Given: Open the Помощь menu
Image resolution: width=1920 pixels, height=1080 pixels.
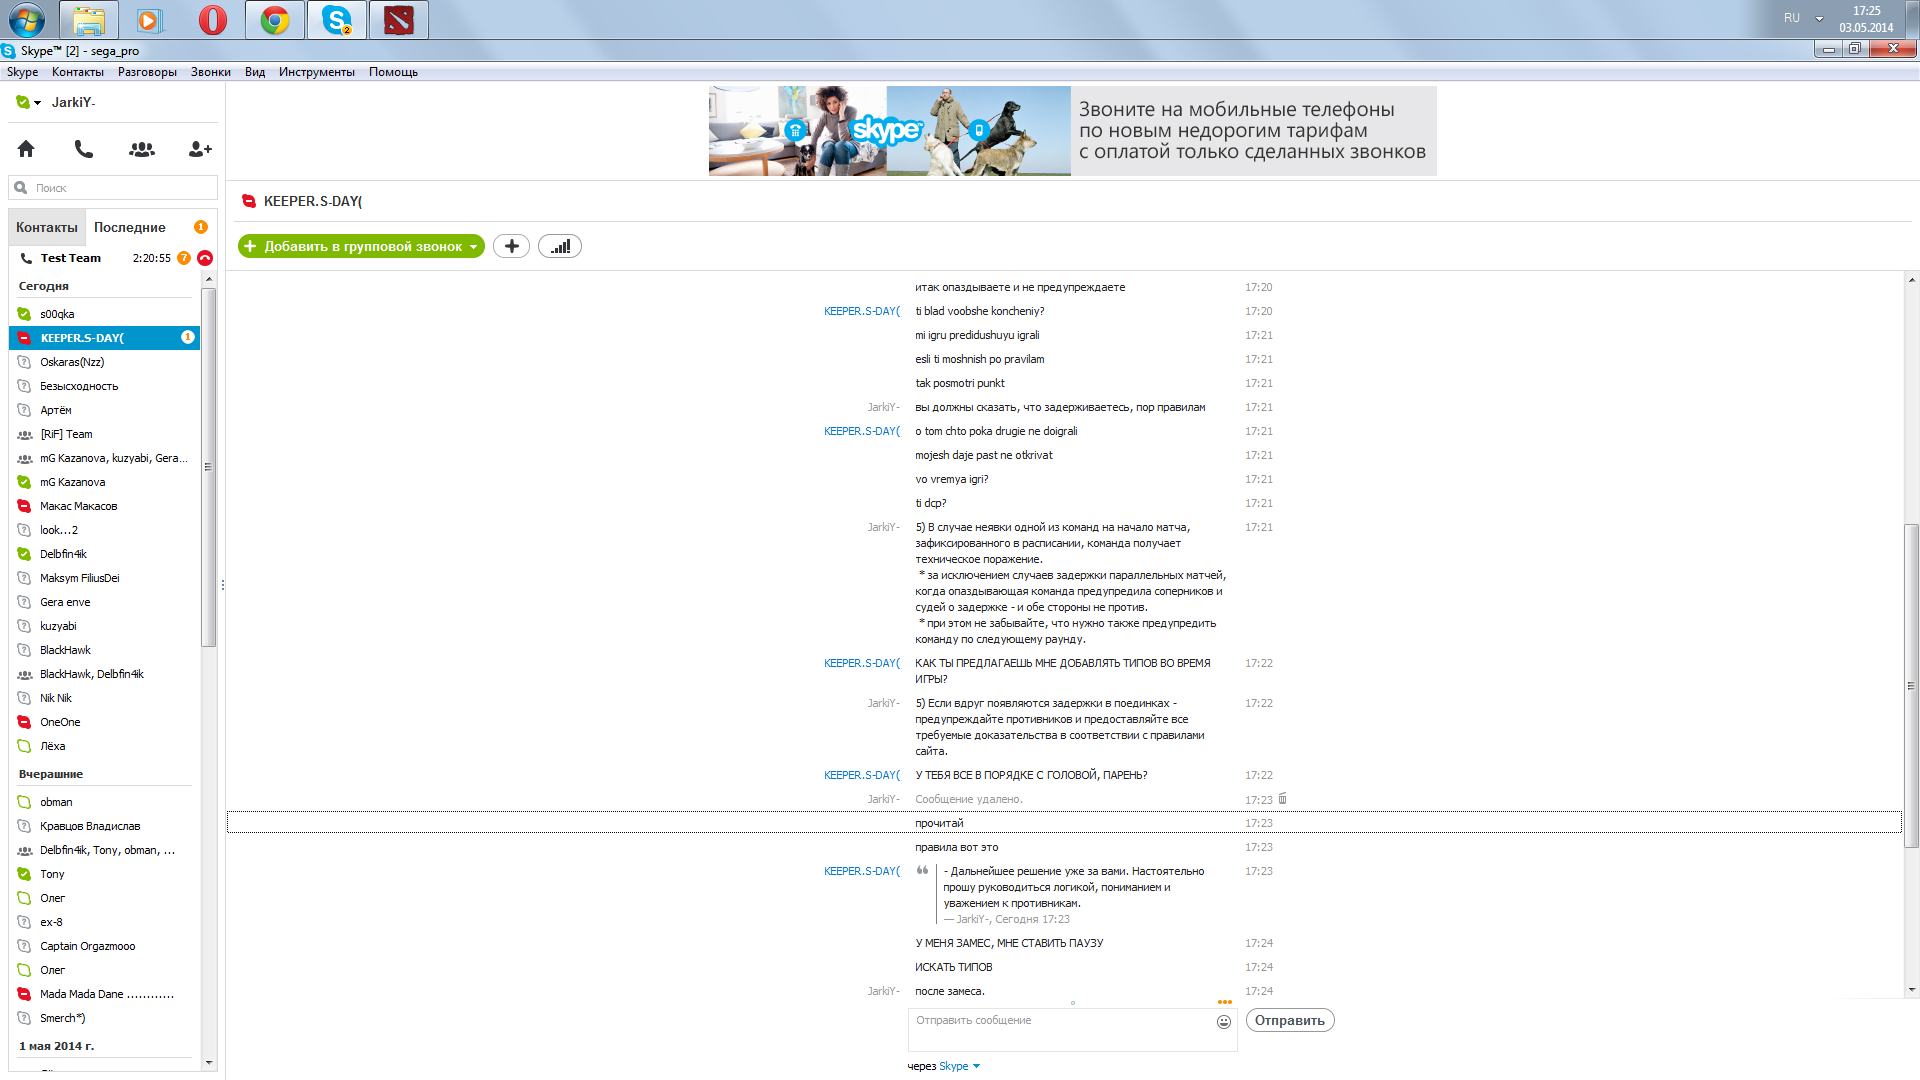Looking at the screenshot, I should click(393, 72).
